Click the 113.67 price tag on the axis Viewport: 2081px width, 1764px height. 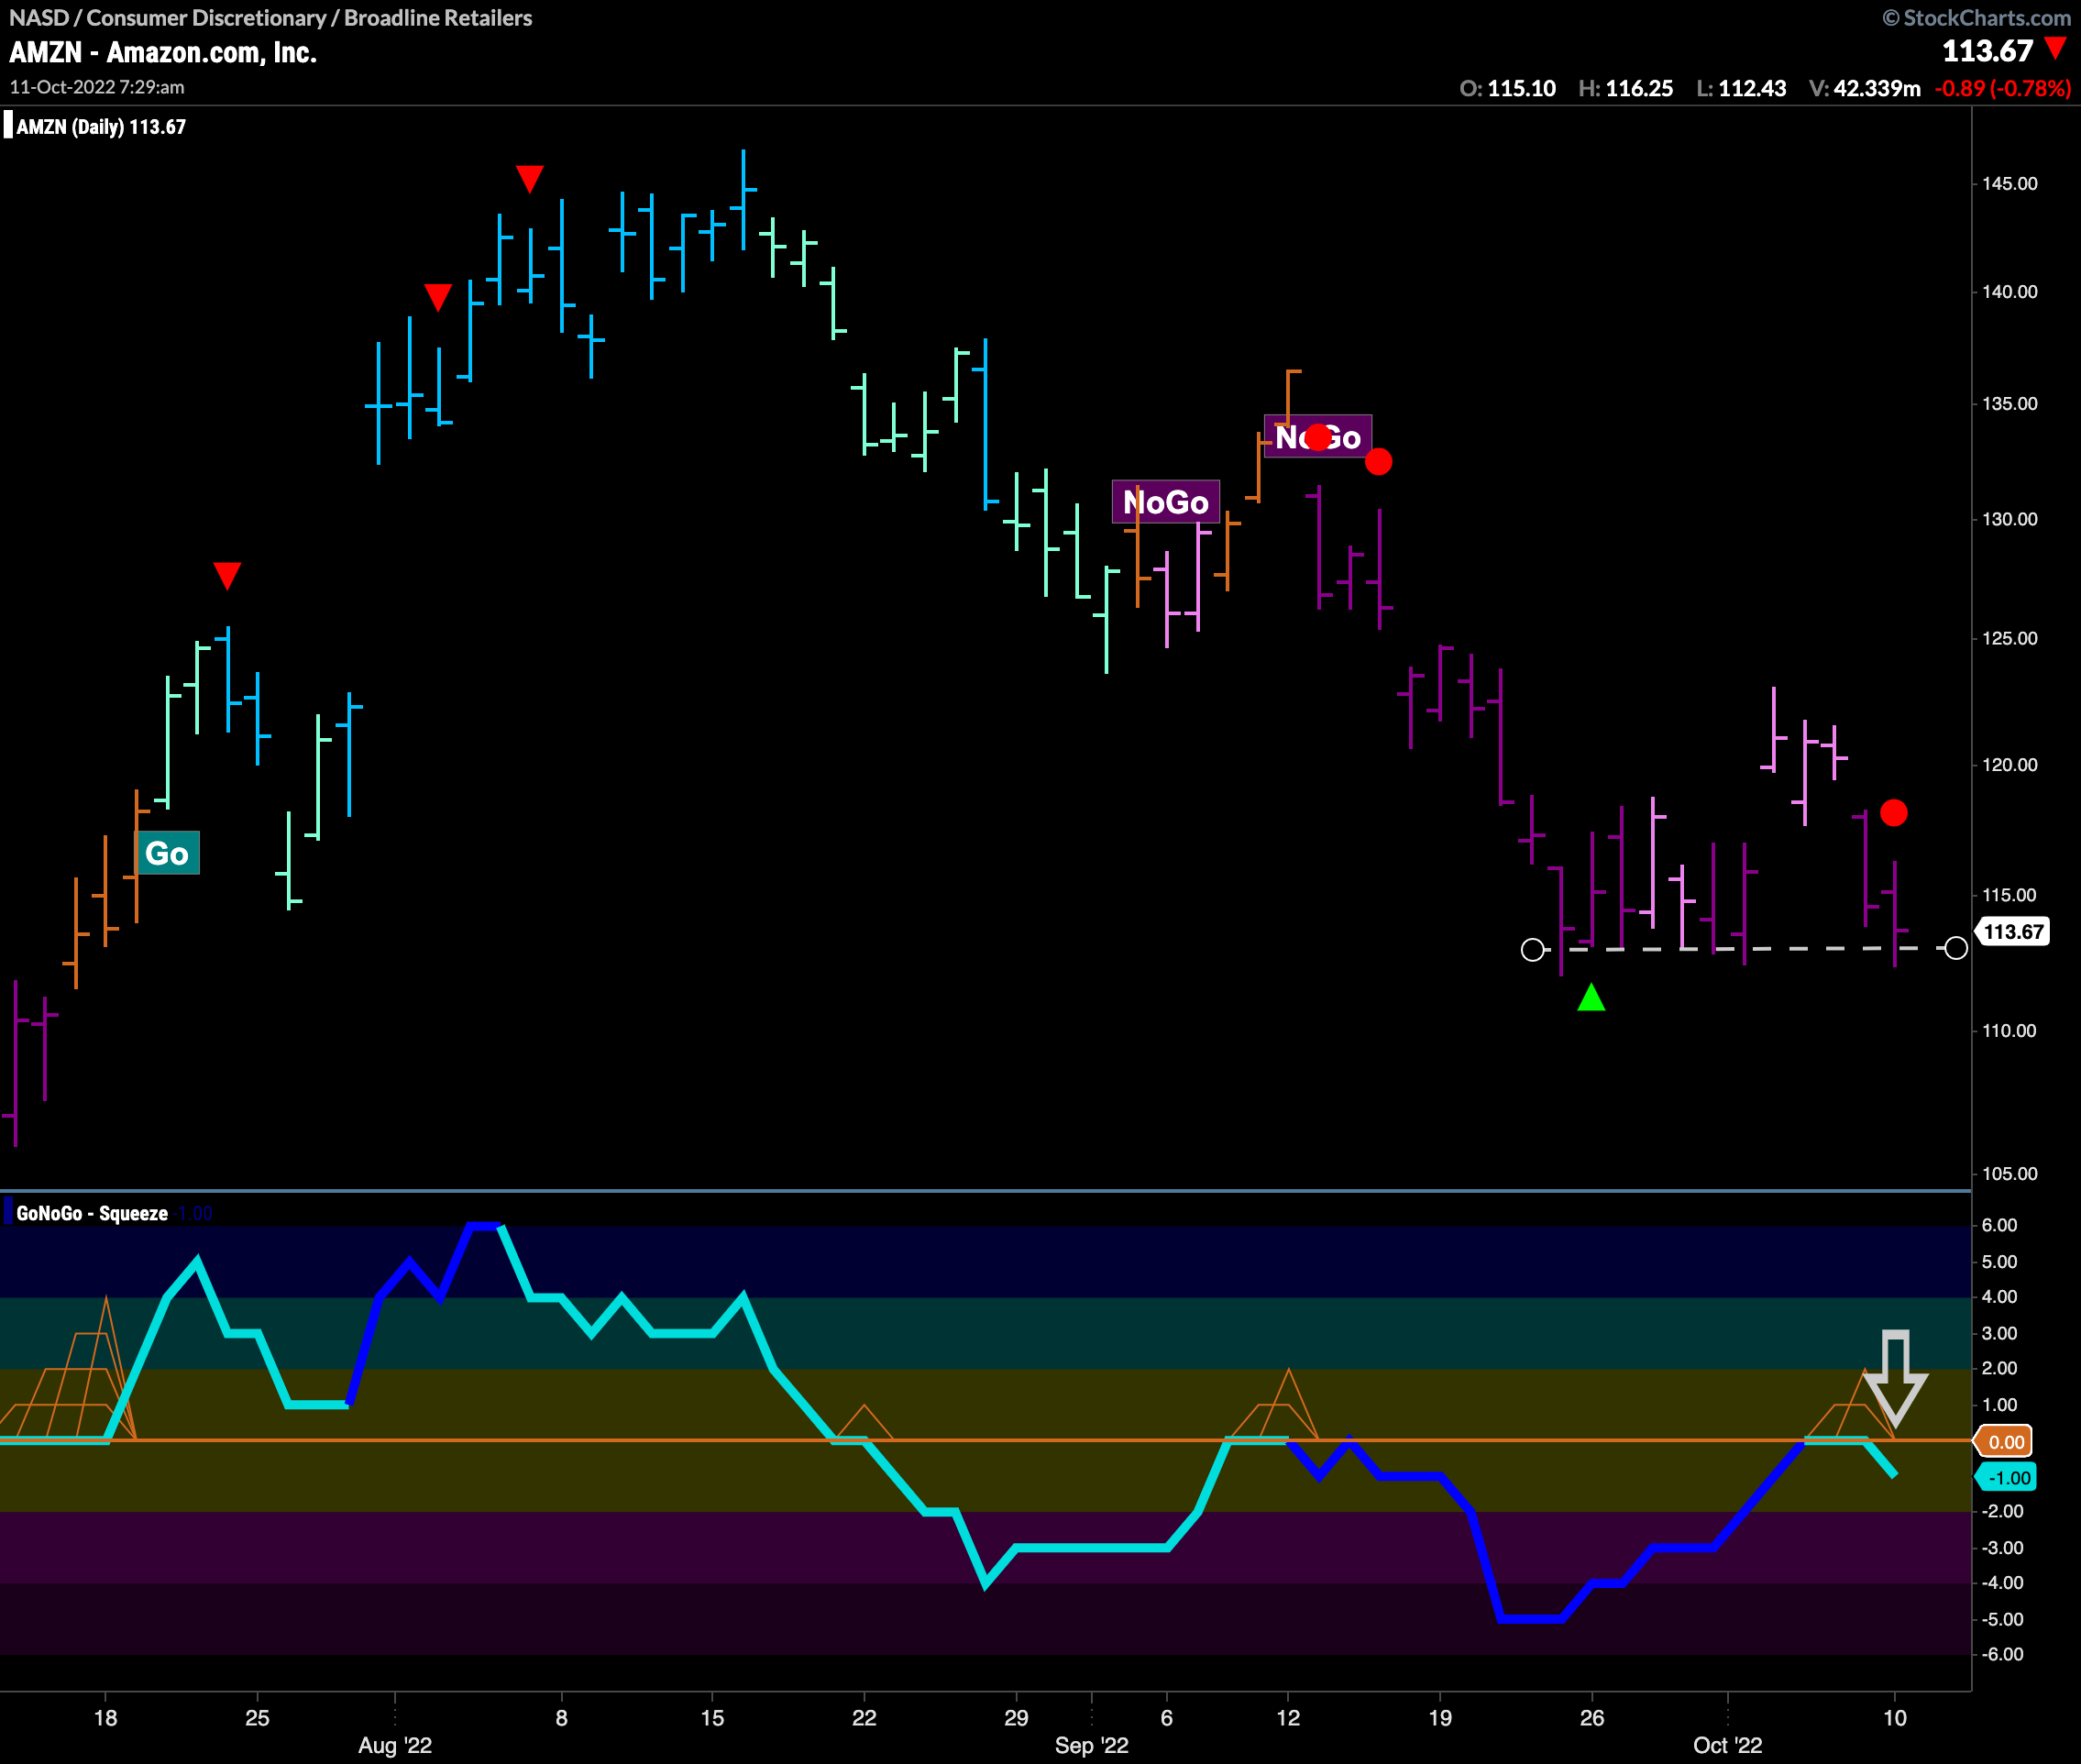pyautogui.click(x=2013, y=932)
